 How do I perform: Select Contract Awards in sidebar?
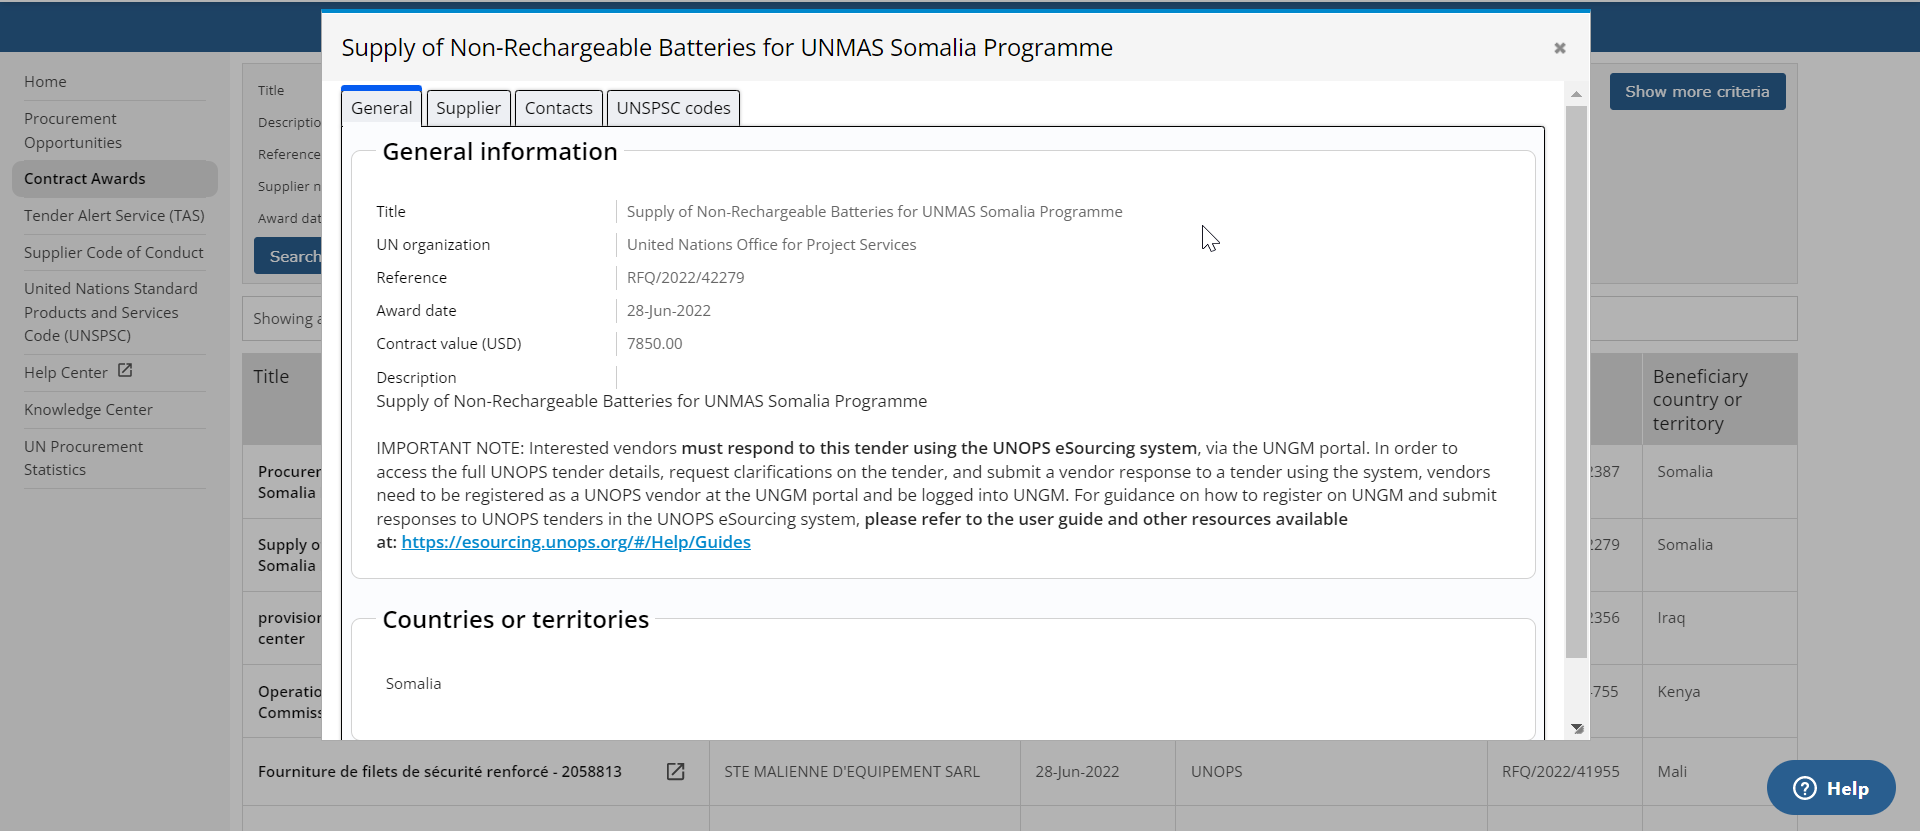pyautogui.click(x=115, y=179)
